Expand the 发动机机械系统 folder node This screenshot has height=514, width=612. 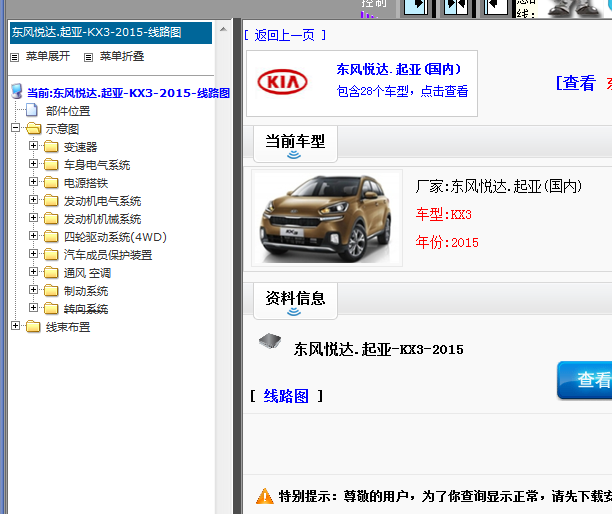coord(34,217)
